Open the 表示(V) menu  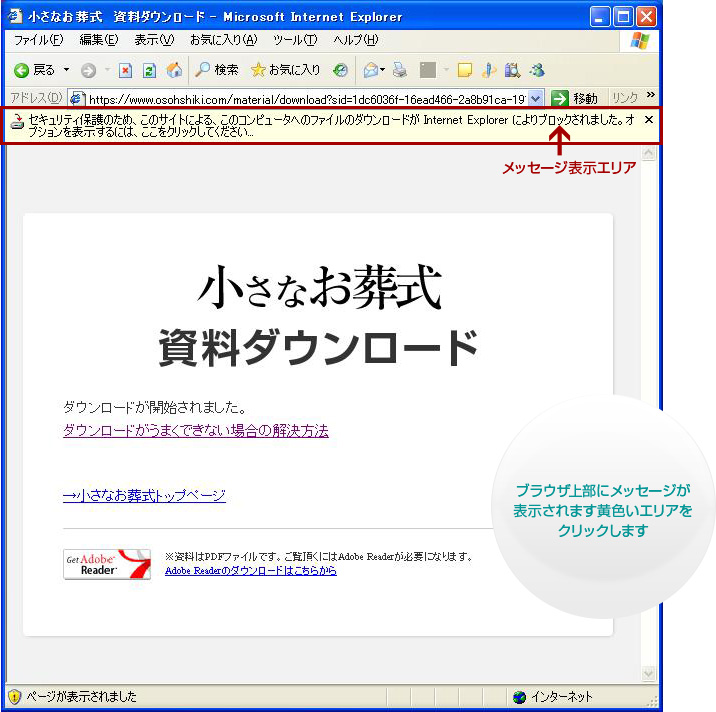tap(154, 40)
